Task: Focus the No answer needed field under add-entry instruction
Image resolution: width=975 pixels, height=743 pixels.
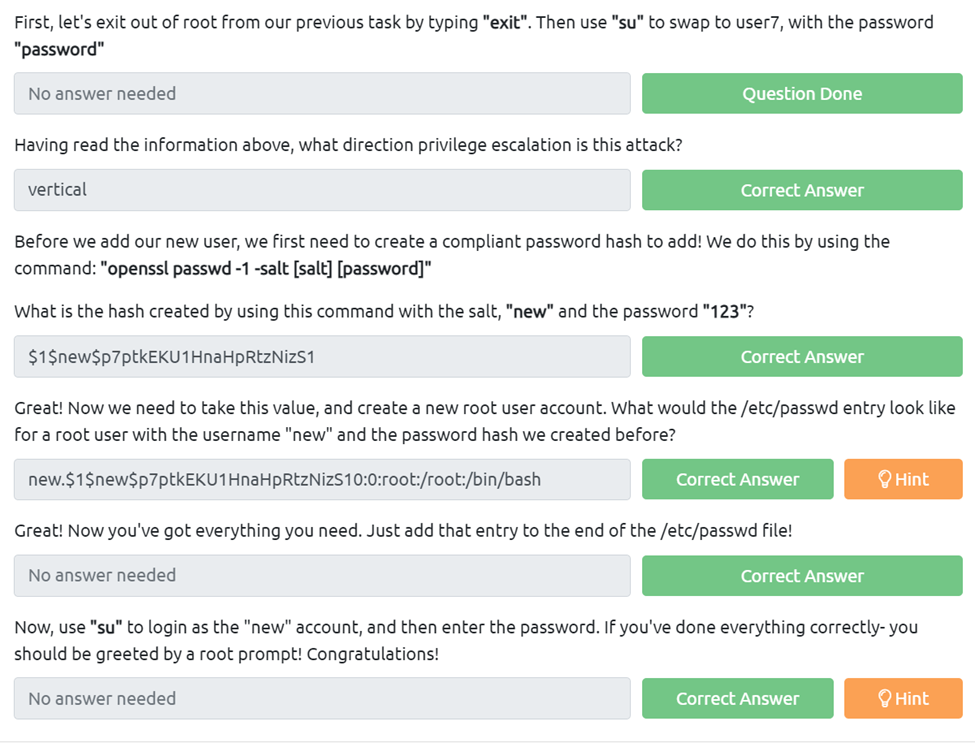Action: click(322, 576)
